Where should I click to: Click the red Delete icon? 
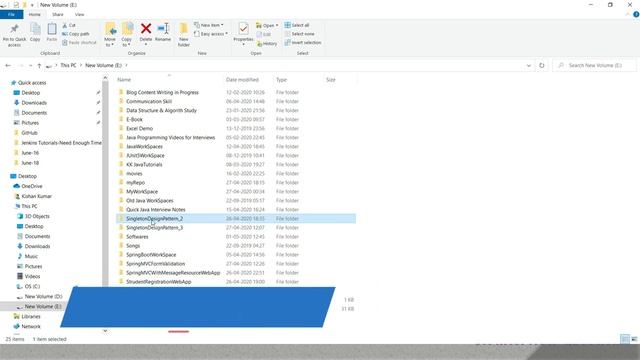tap(146, 28)
